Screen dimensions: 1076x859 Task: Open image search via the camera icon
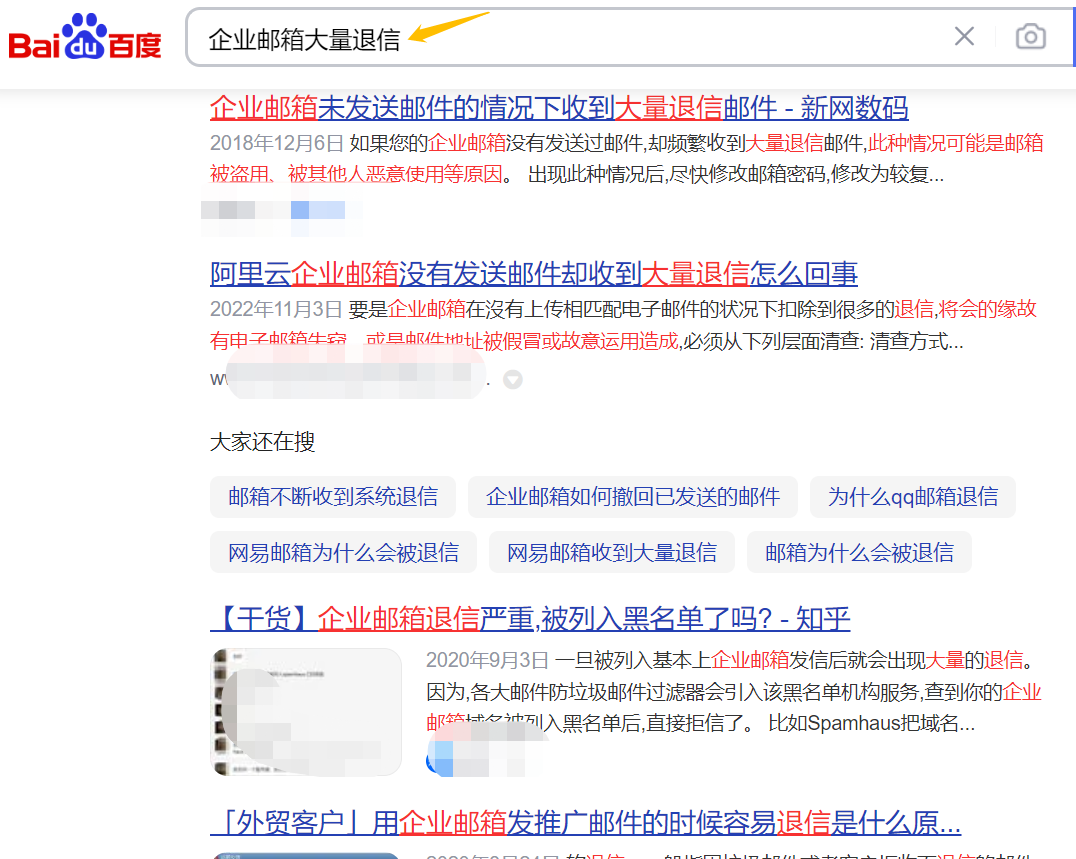1031,36
